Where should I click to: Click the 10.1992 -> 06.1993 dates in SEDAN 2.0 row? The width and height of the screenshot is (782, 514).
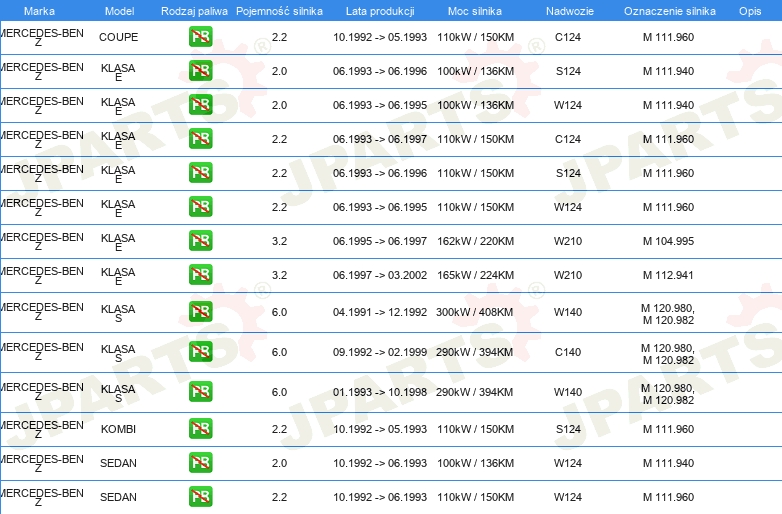click(x=380, y=463)
